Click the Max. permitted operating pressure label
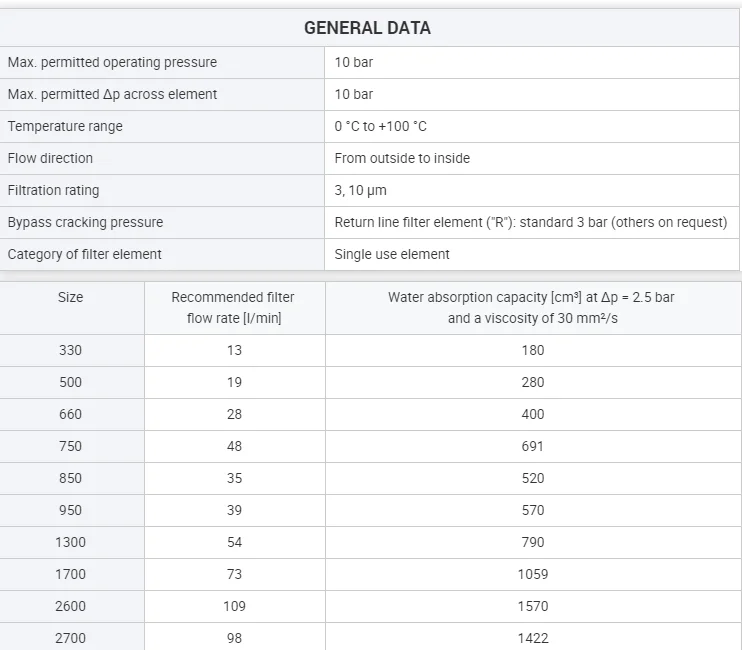The height and width of the screenshot is (650, 742). [x=112, y=62]
